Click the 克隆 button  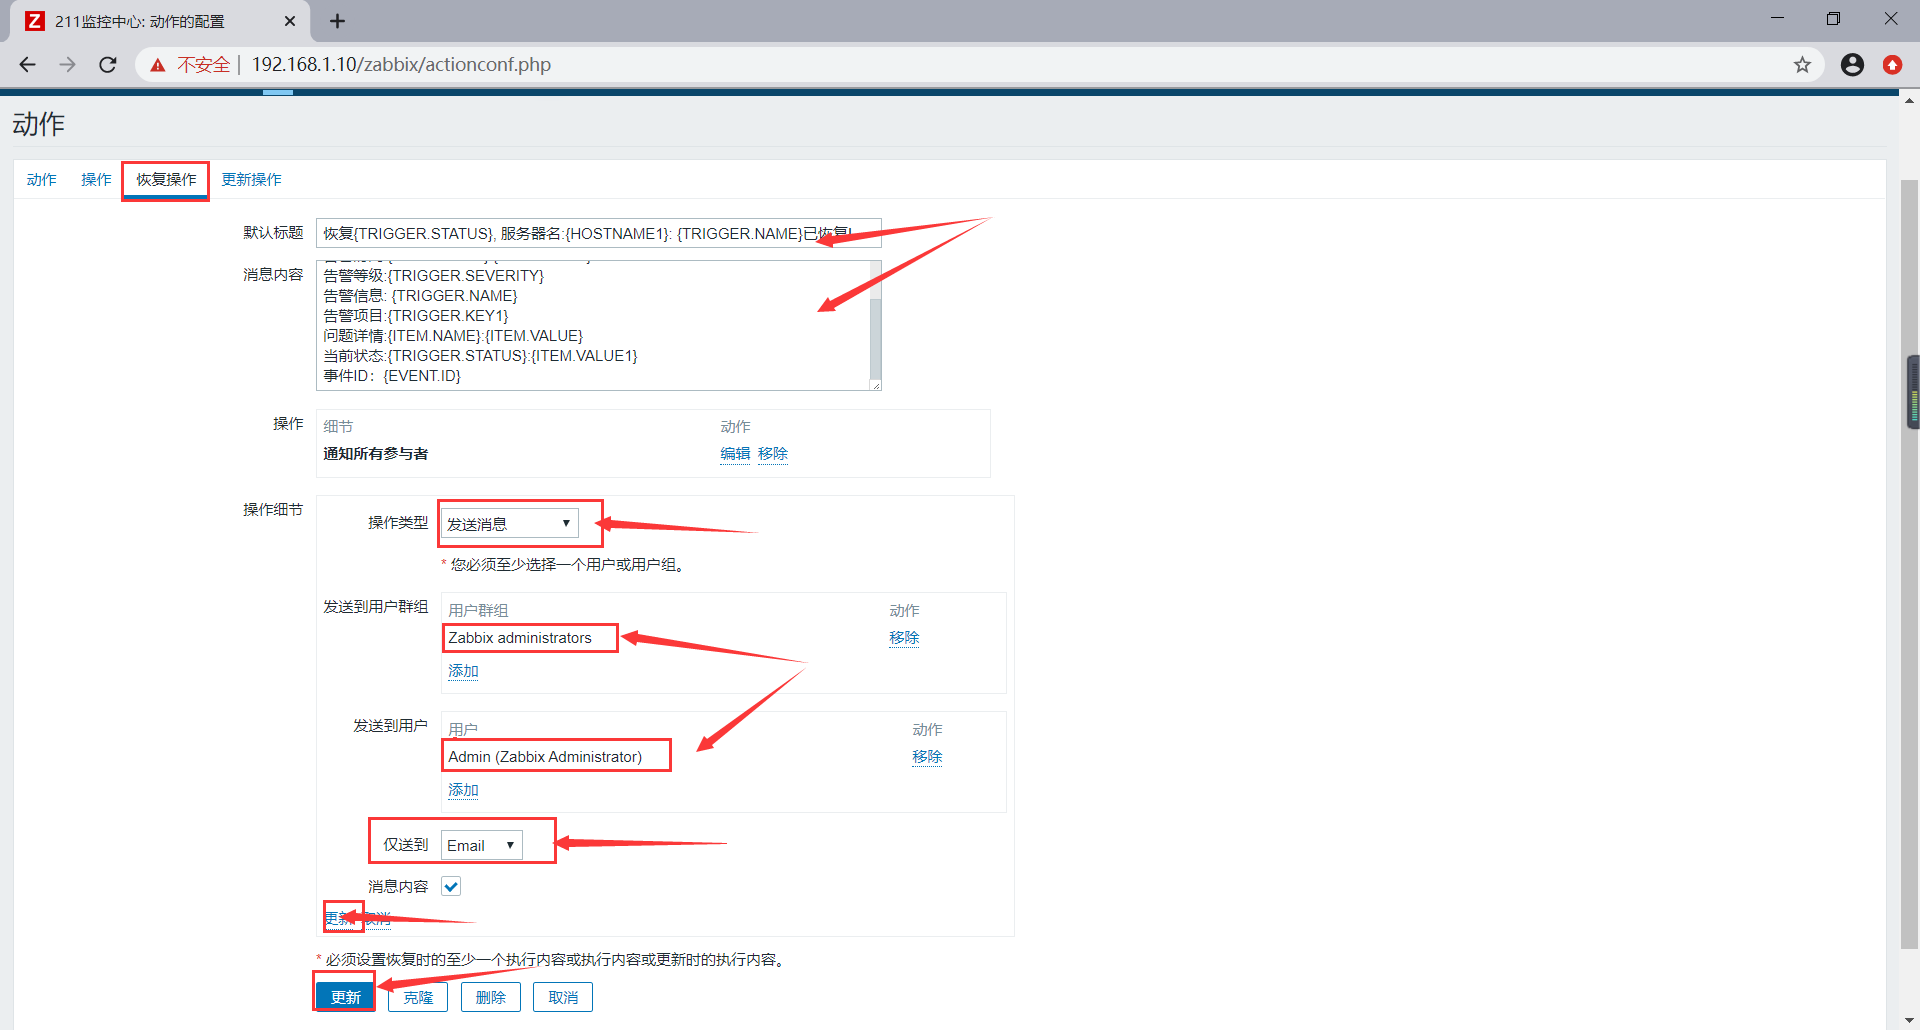coord(418,997)
